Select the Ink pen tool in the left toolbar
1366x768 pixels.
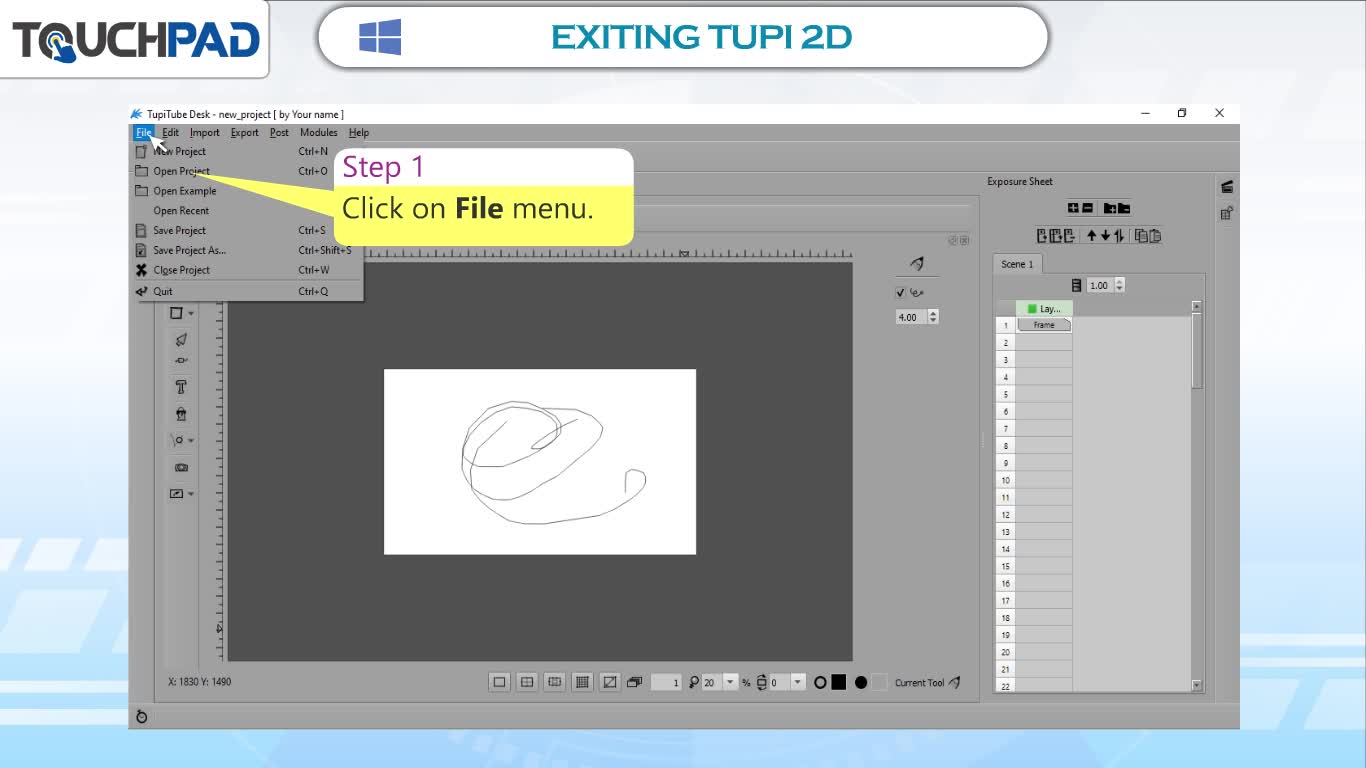click(x=181, y=339)
